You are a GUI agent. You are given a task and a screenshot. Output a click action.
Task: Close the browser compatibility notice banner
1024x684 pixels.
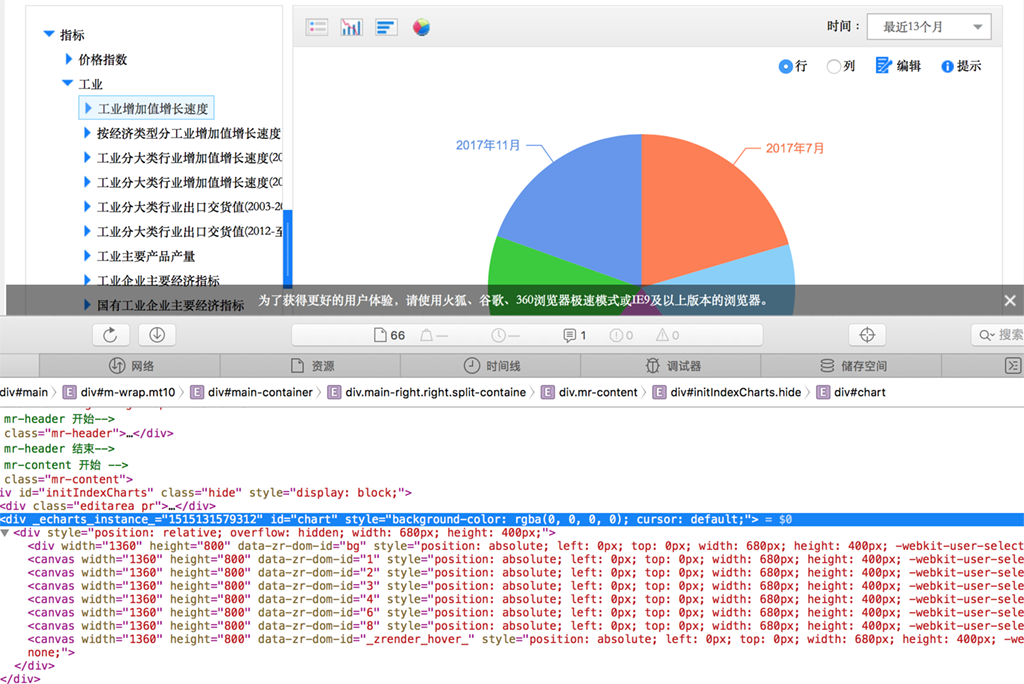point(1009,300)
